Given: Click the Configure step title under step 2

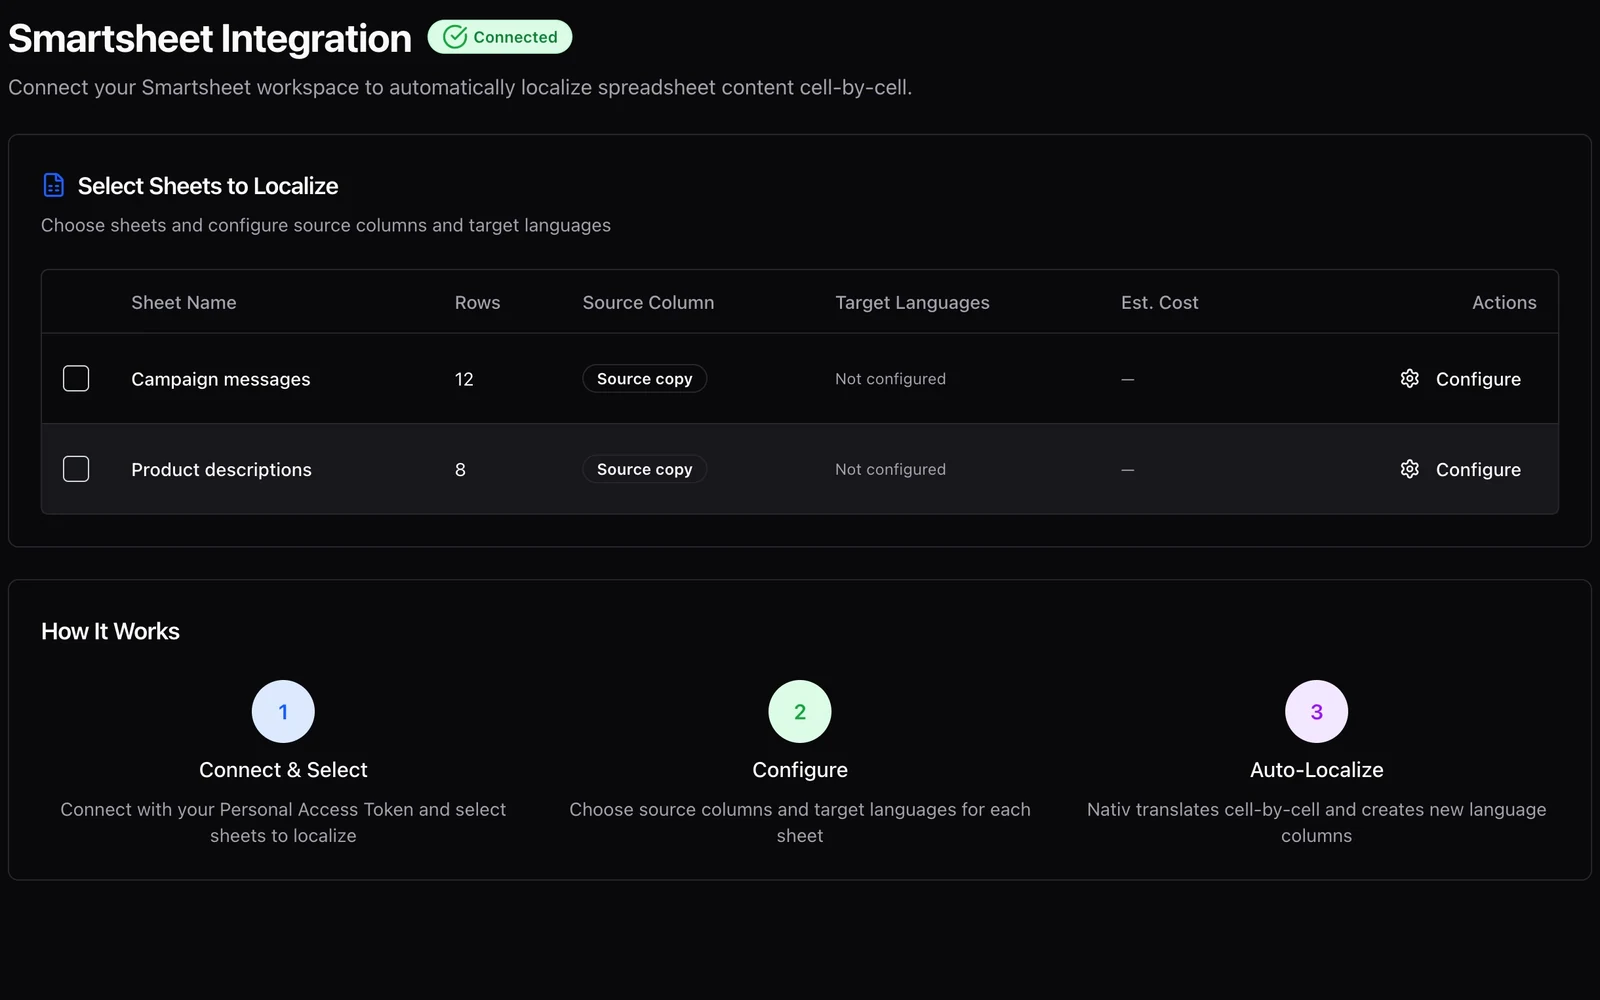Looking at the screenshot, I should coord(800,770).
